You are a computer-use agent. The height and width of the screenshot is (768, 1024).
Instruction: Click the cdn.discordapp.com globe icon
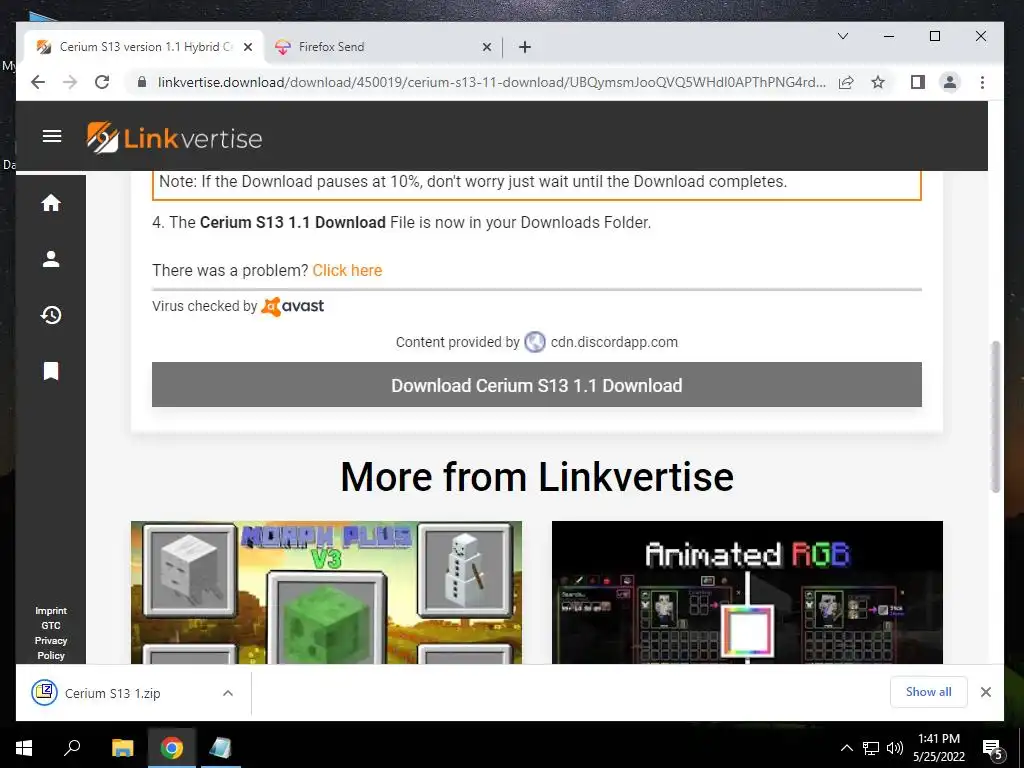535,342
